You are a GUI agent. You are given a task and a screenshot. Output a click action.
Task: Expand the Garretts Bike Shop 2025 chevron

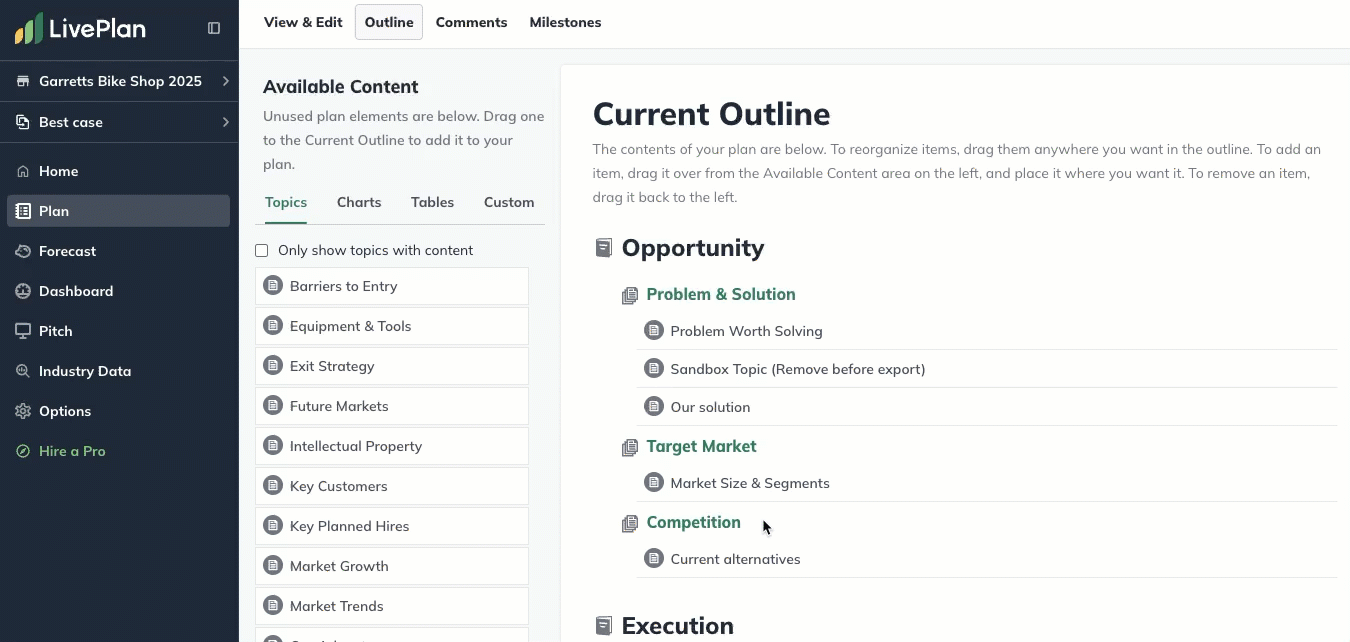tap(226, 81)
